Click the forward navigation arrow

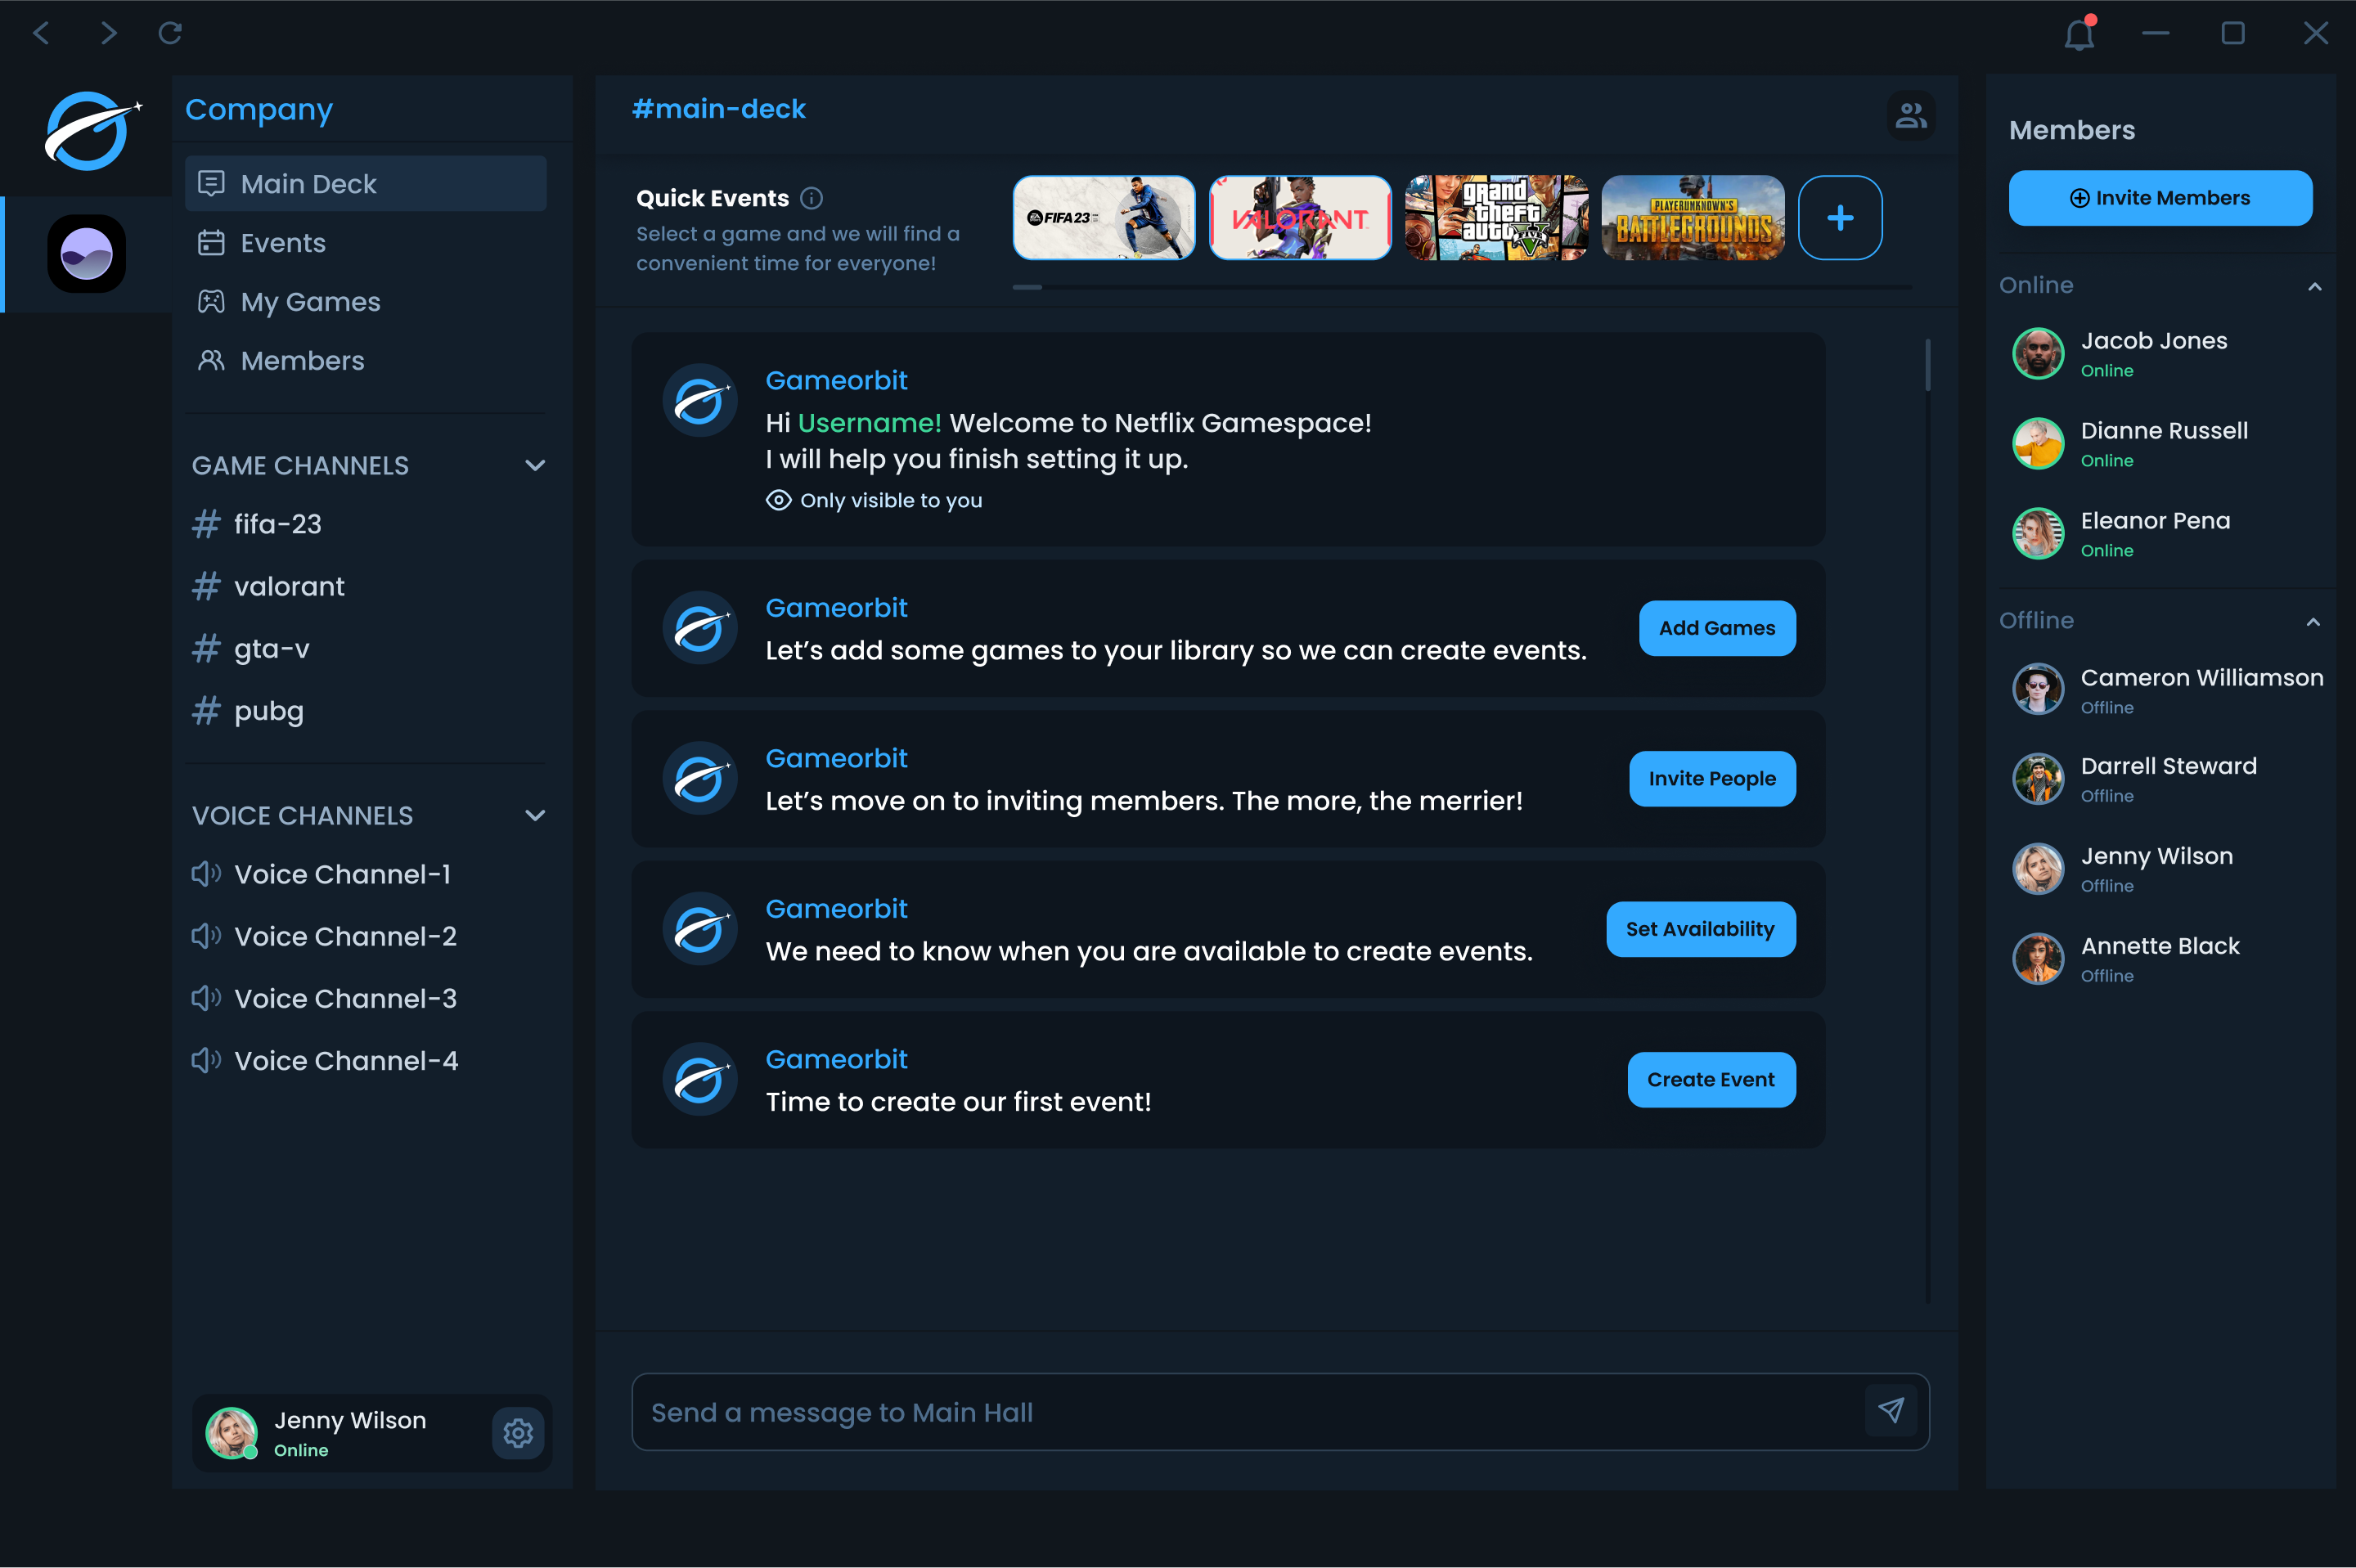(108, 33)
